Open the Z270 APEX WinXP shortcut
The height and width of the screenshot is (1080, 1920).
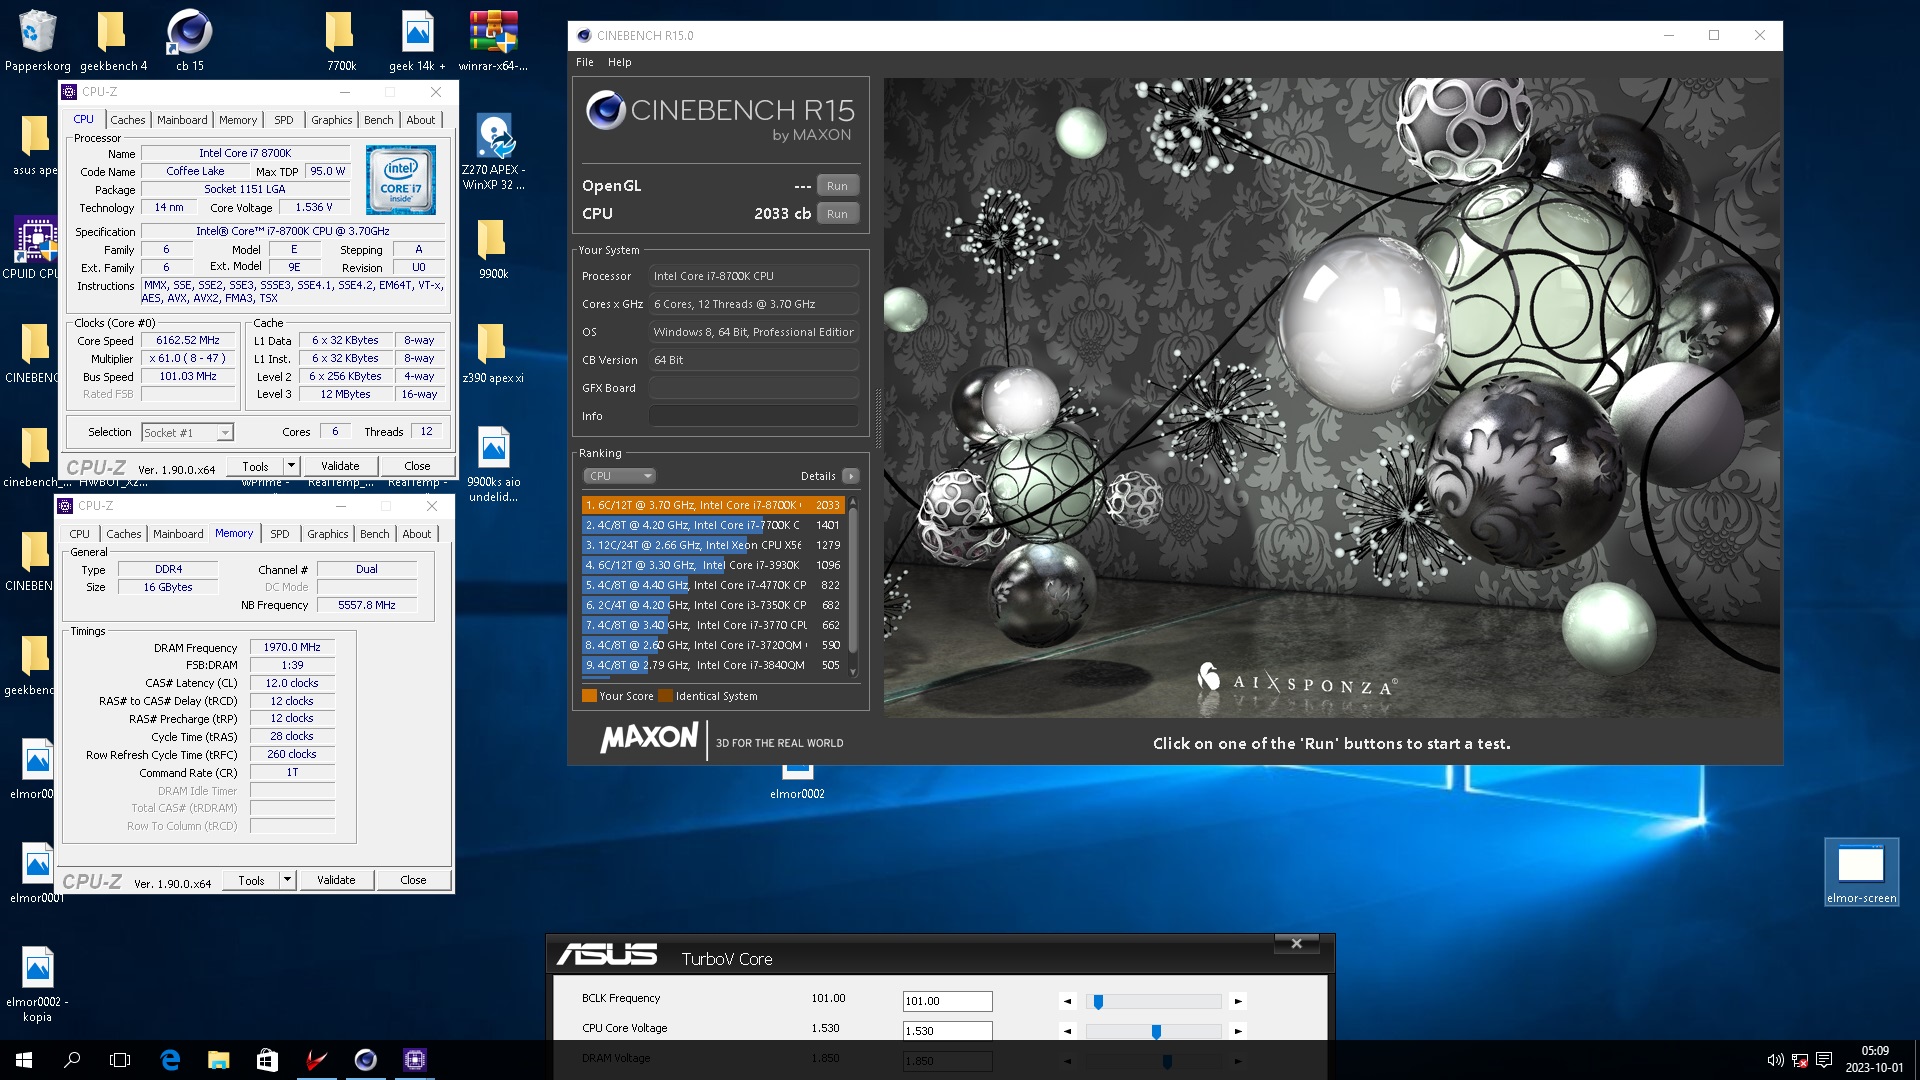click(x=493, y=150)
